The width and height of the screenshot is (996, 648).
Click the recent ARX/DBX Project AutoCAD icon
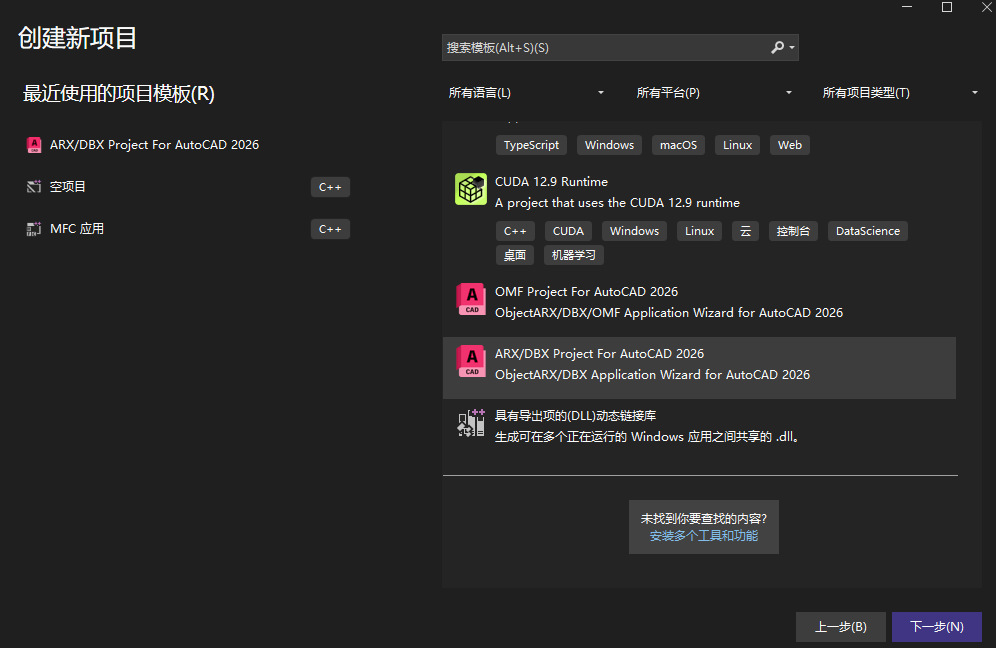[33, 145]
